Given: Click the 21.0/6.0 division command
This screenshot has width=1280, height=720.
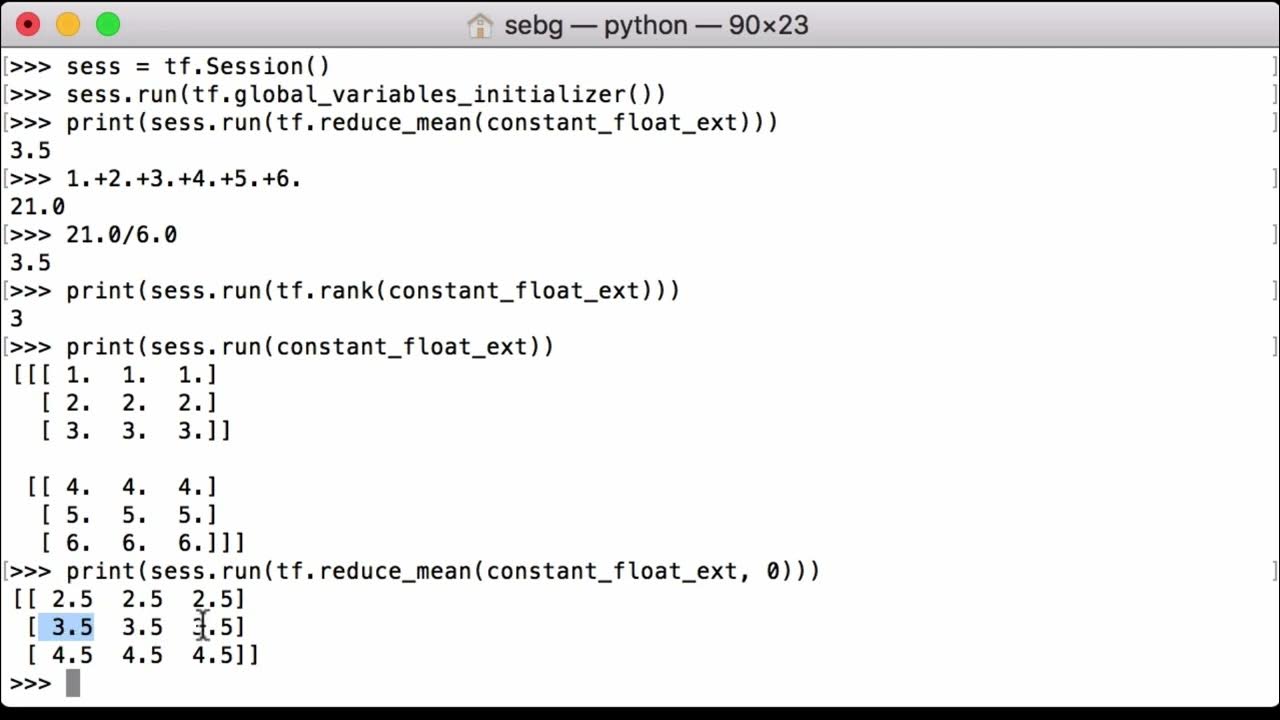Looking at the screenshot, I should click(x=122, y=235).
